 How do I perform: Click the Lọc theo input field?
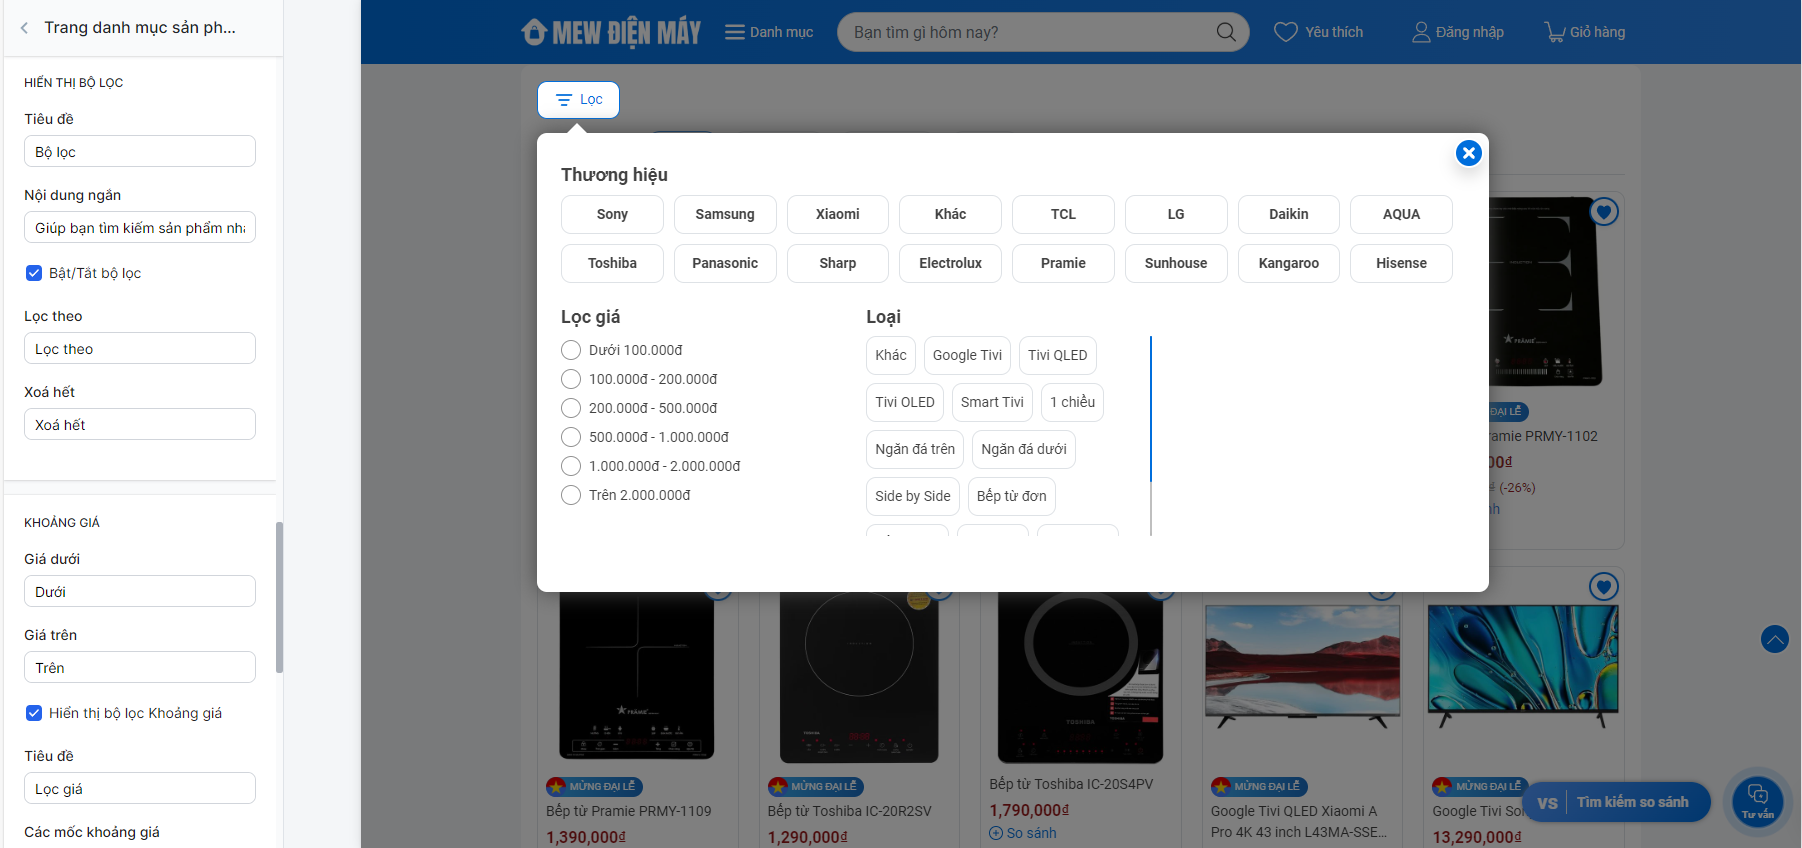coord(140,349)
